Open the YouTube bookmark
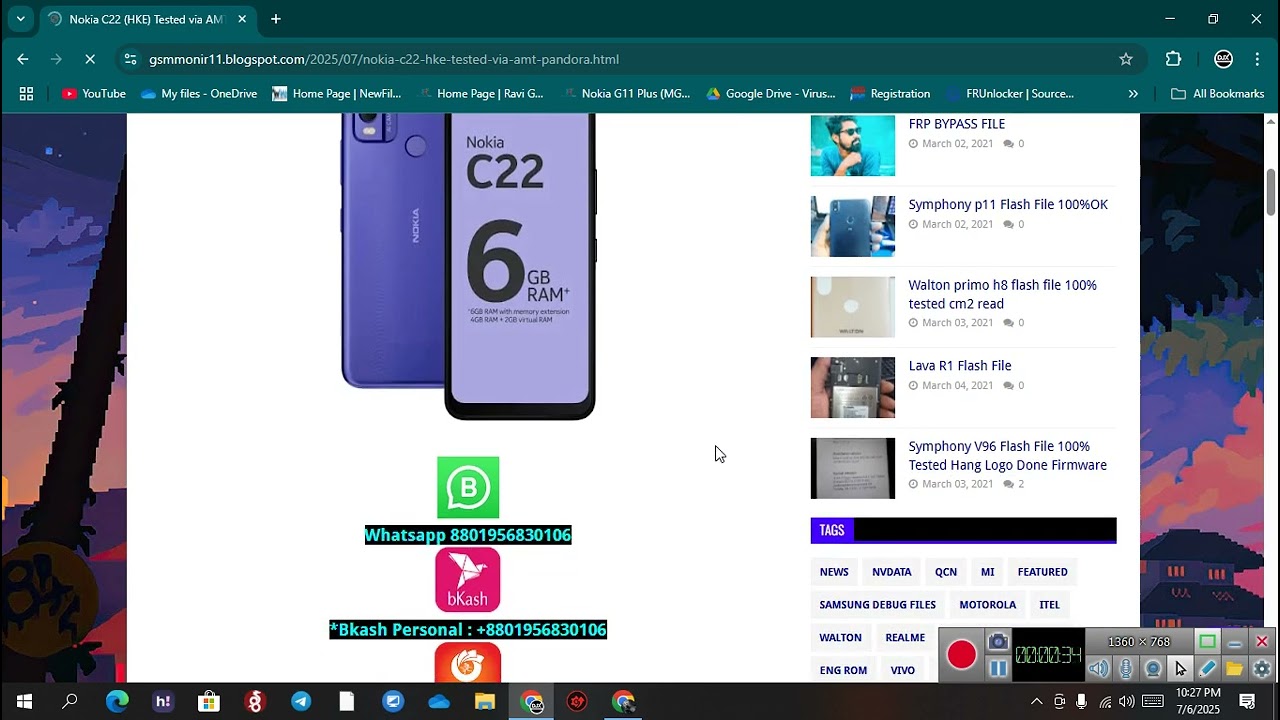Image resolution: width=1280 pixels, height=720 pixels. (x=94, y=93)
